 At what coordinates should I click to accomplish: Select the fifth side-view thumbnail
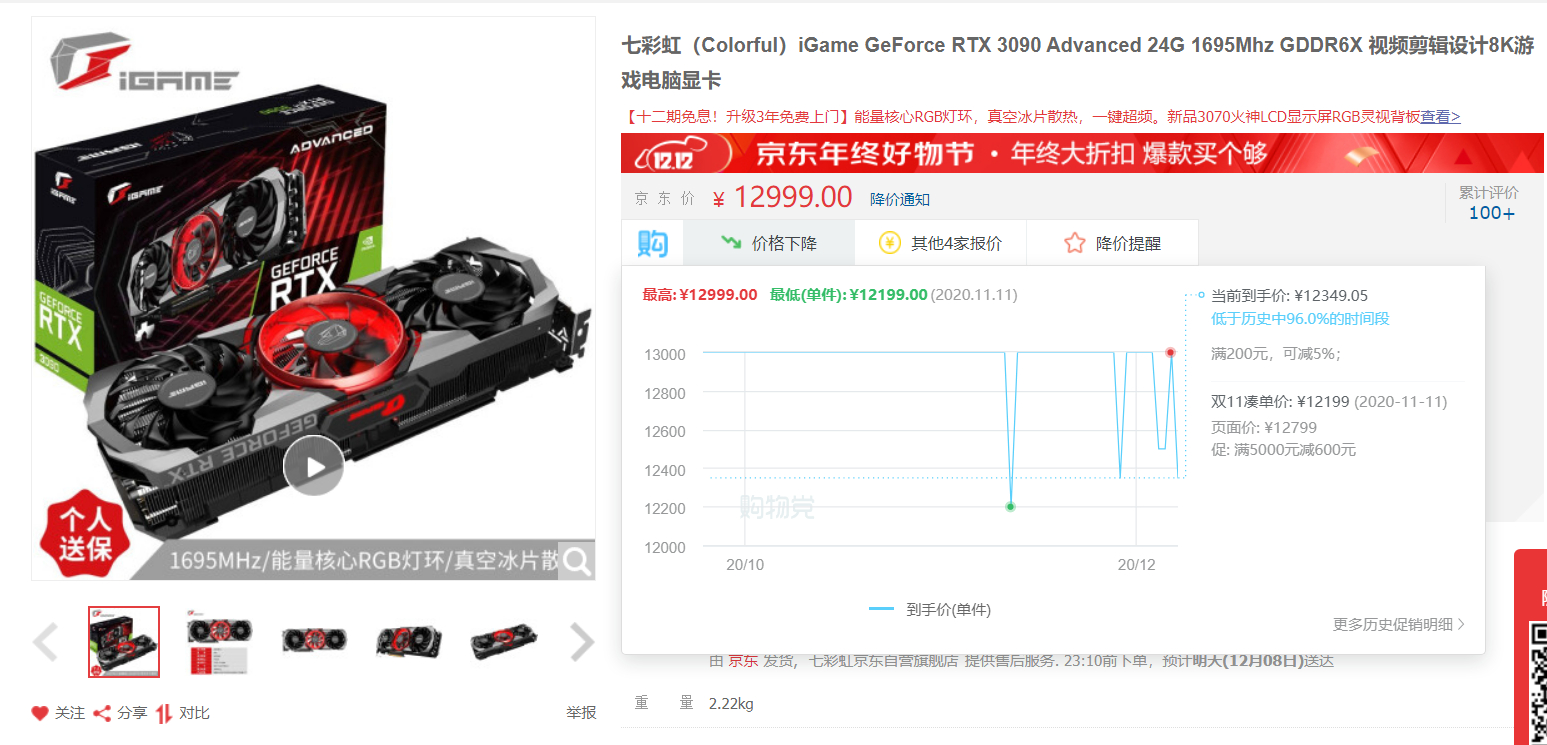point(503,642)
